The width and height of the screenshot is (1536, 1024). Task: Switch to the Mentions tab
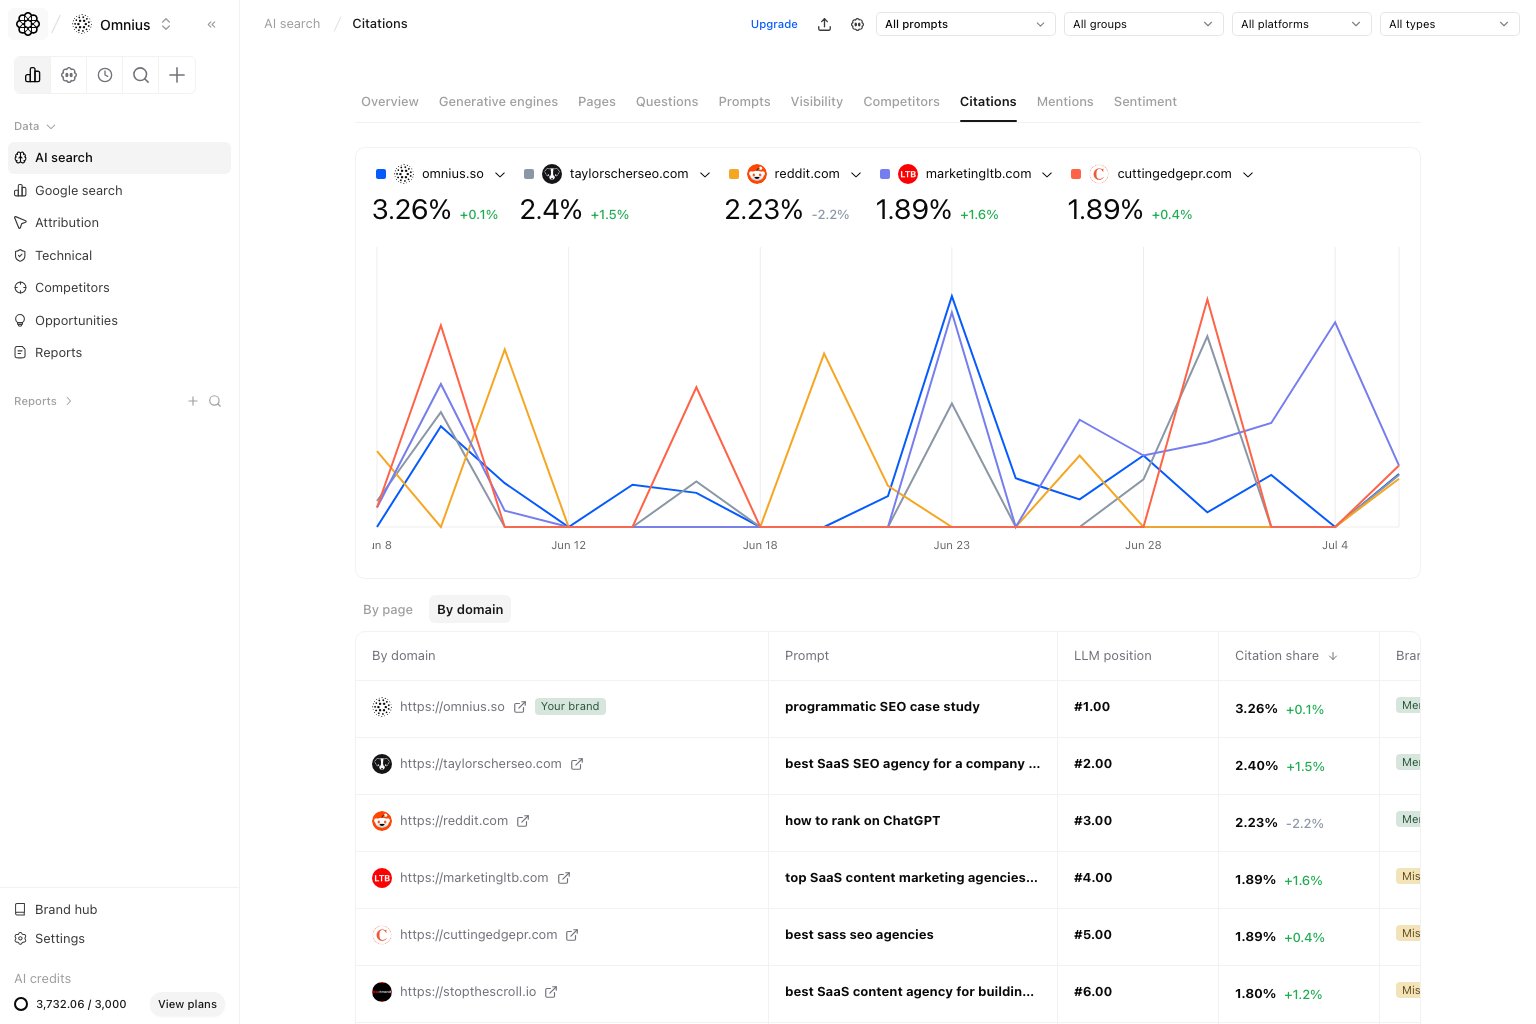click(x=1065, y=102)
